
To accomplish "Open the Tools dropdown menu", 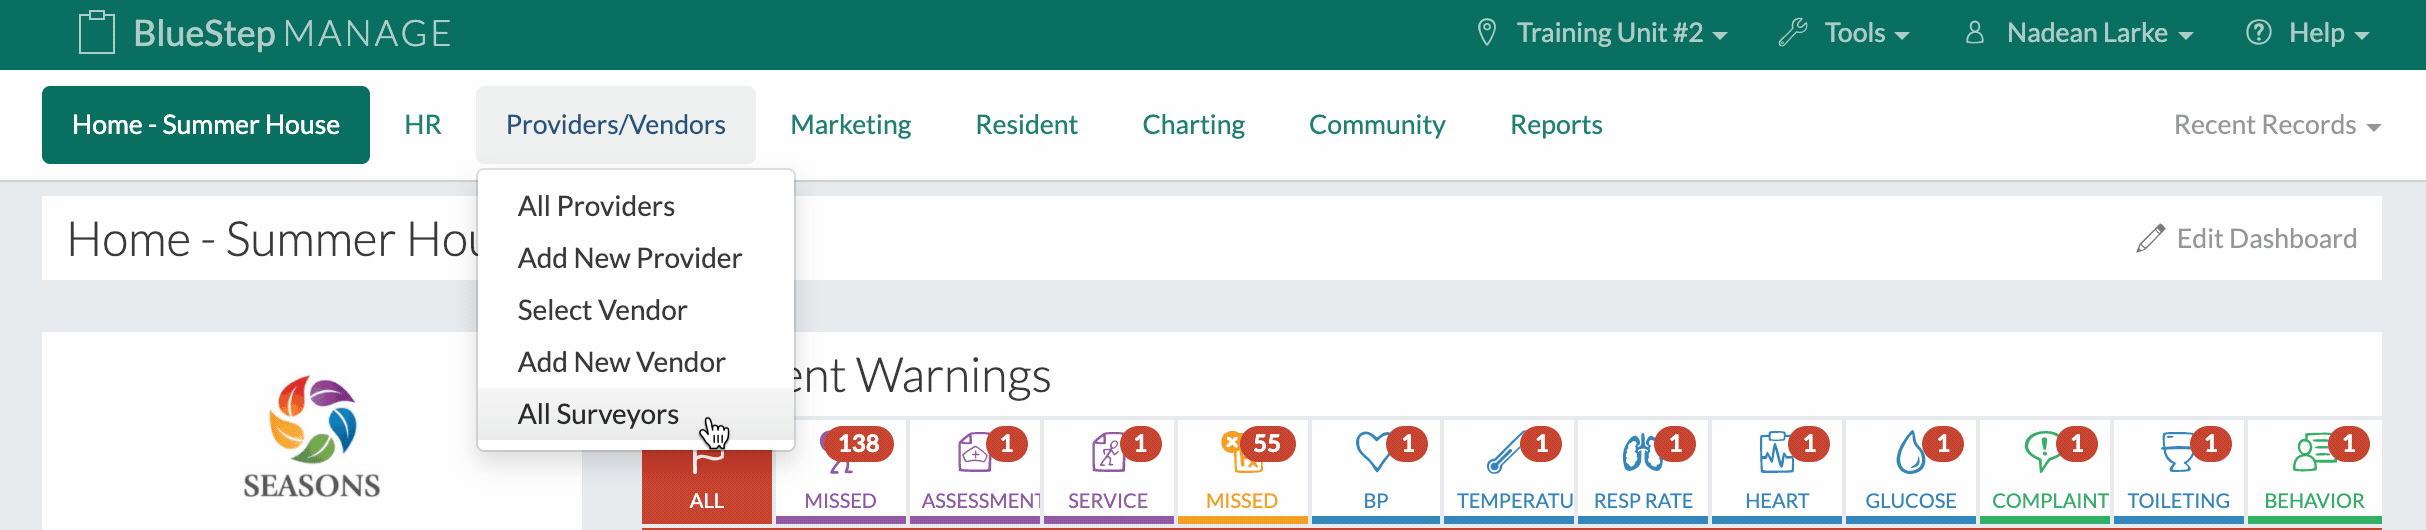I will (x=1845, y=33).
